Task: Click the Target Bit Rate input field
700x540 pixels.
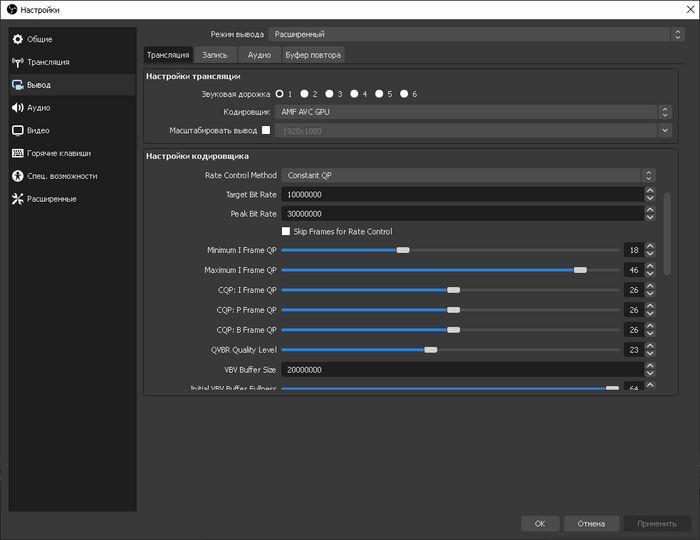Action: click(460, 195)
